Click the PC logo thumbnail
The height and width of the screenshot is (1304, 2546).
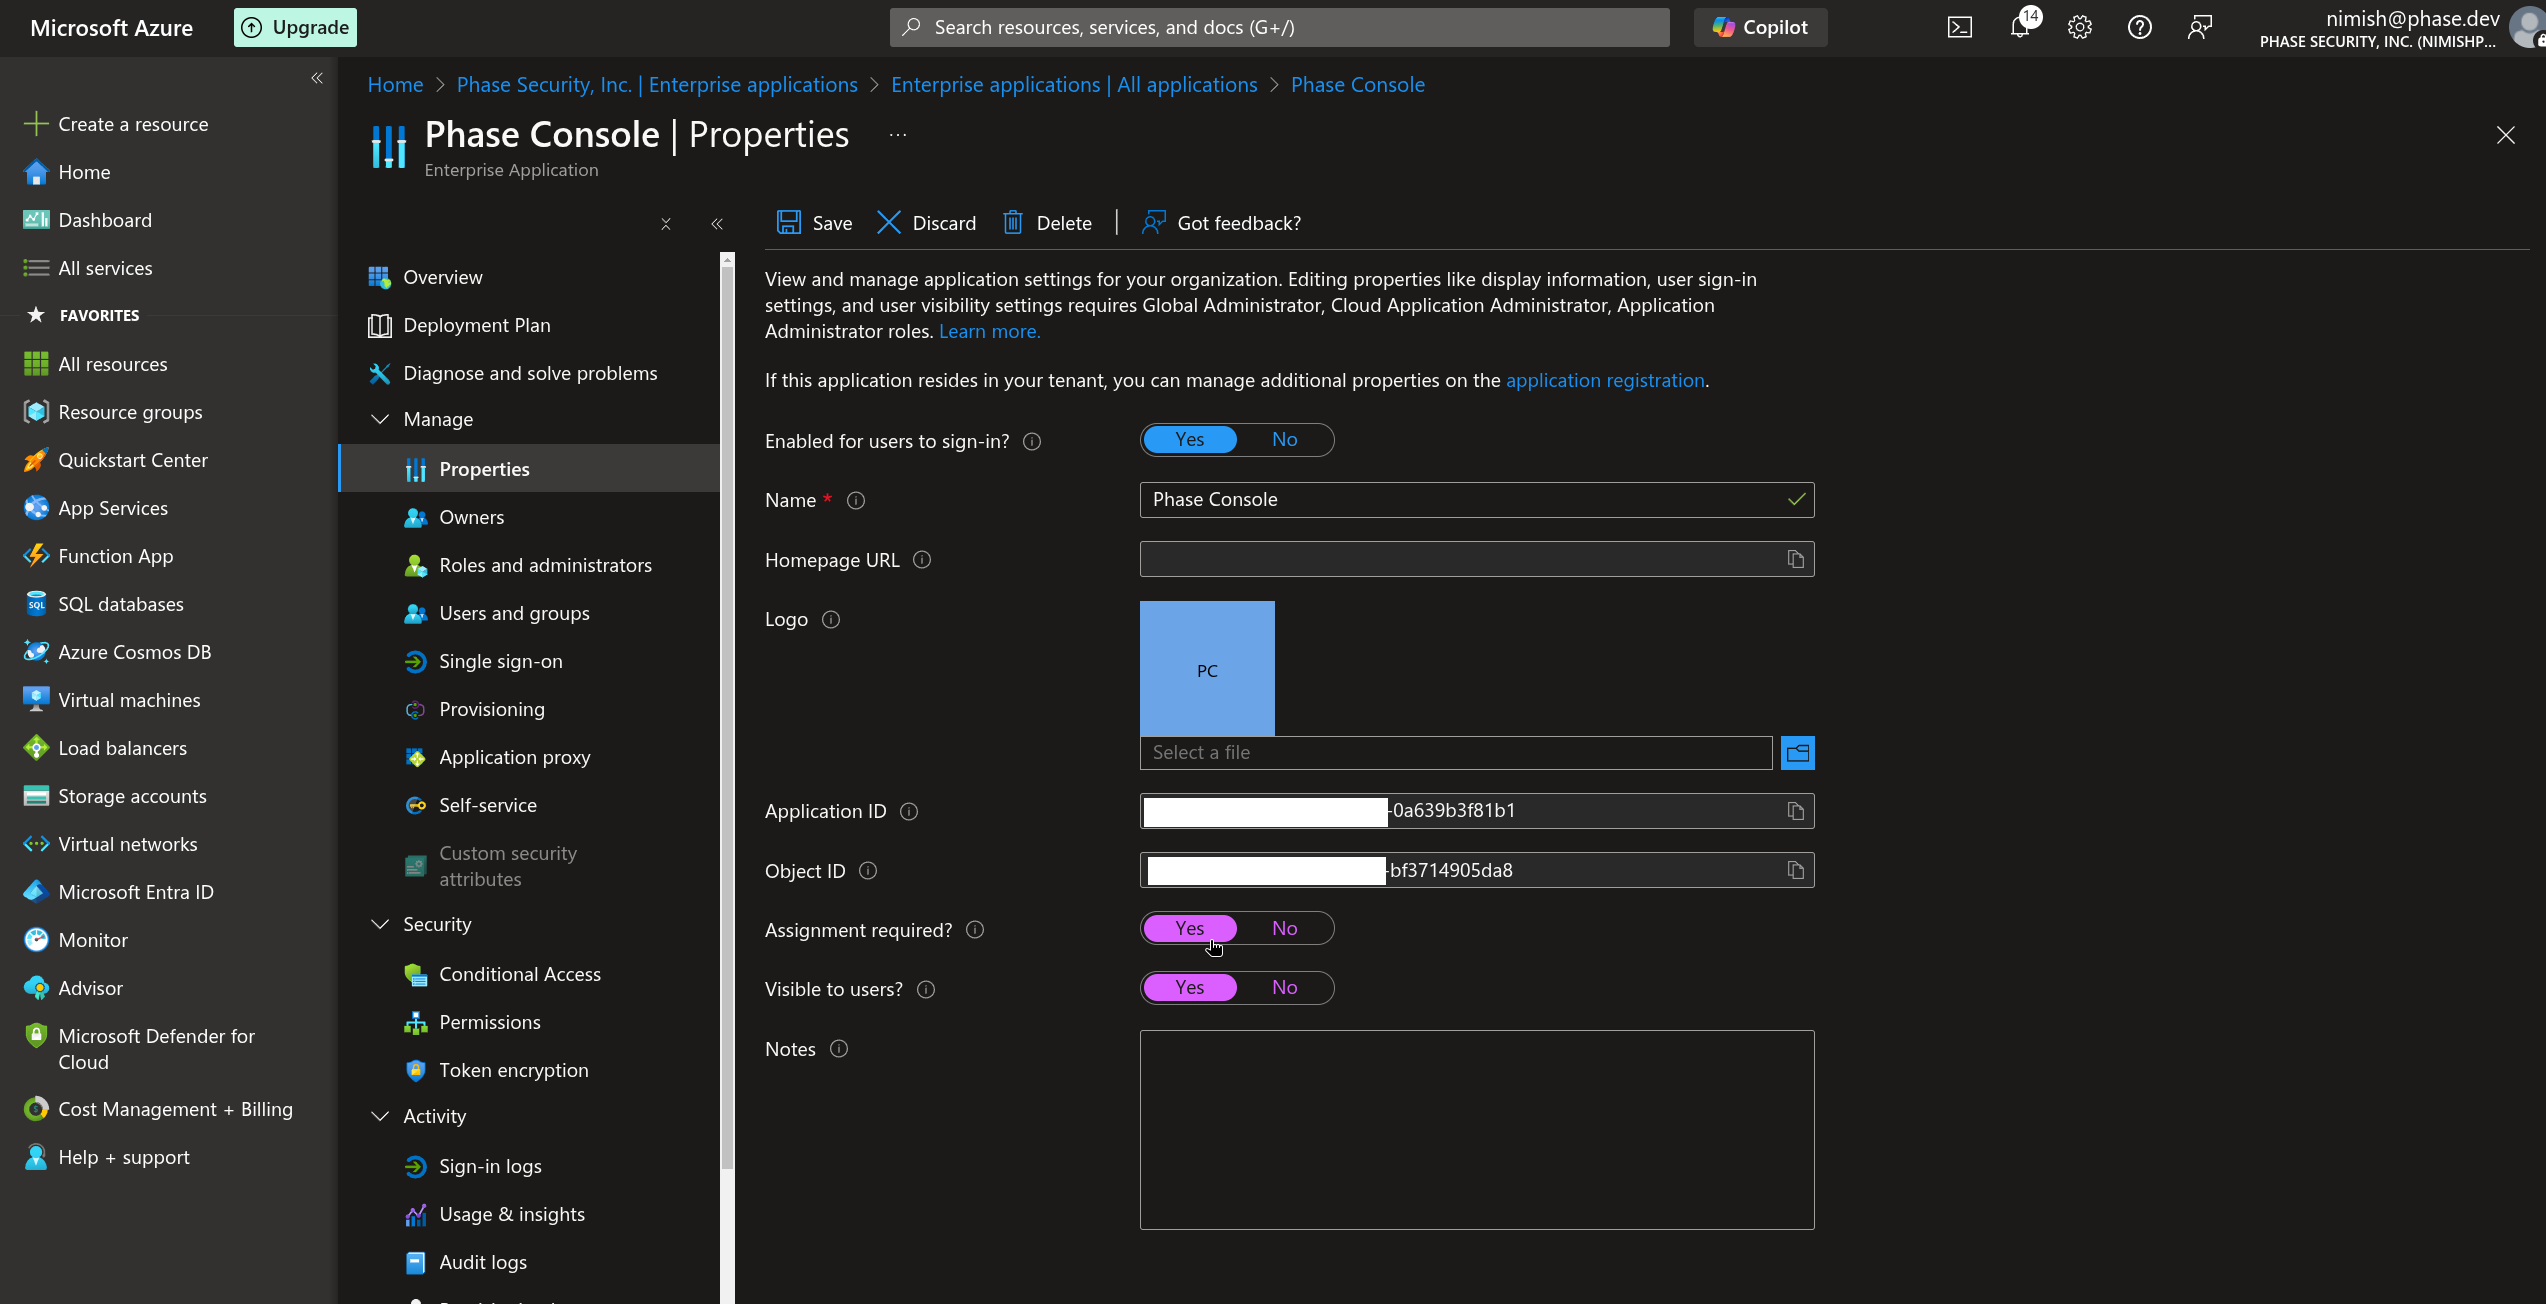pos(1207,669)
